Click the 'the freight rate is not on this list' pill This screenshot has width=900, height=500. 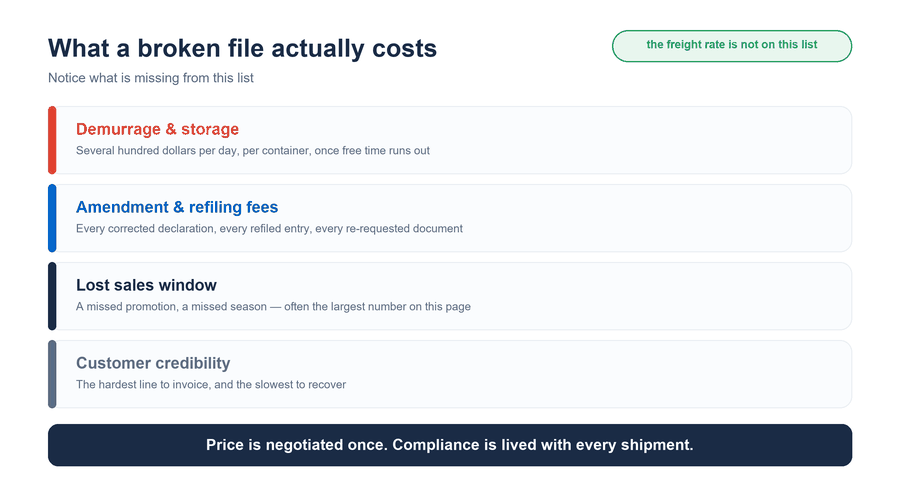pos(732,46)
